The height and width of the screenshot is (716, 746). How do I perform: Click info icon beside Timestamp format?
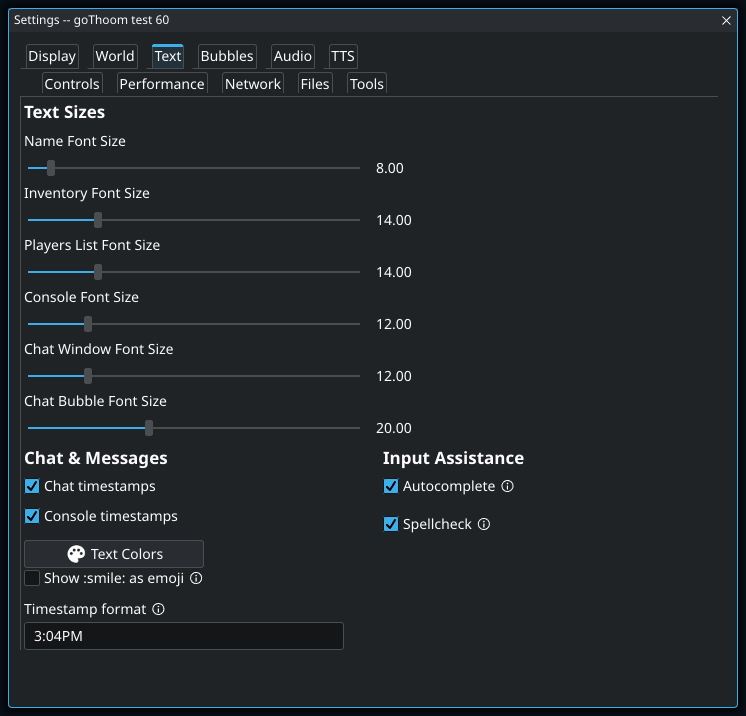coord(158,609)
